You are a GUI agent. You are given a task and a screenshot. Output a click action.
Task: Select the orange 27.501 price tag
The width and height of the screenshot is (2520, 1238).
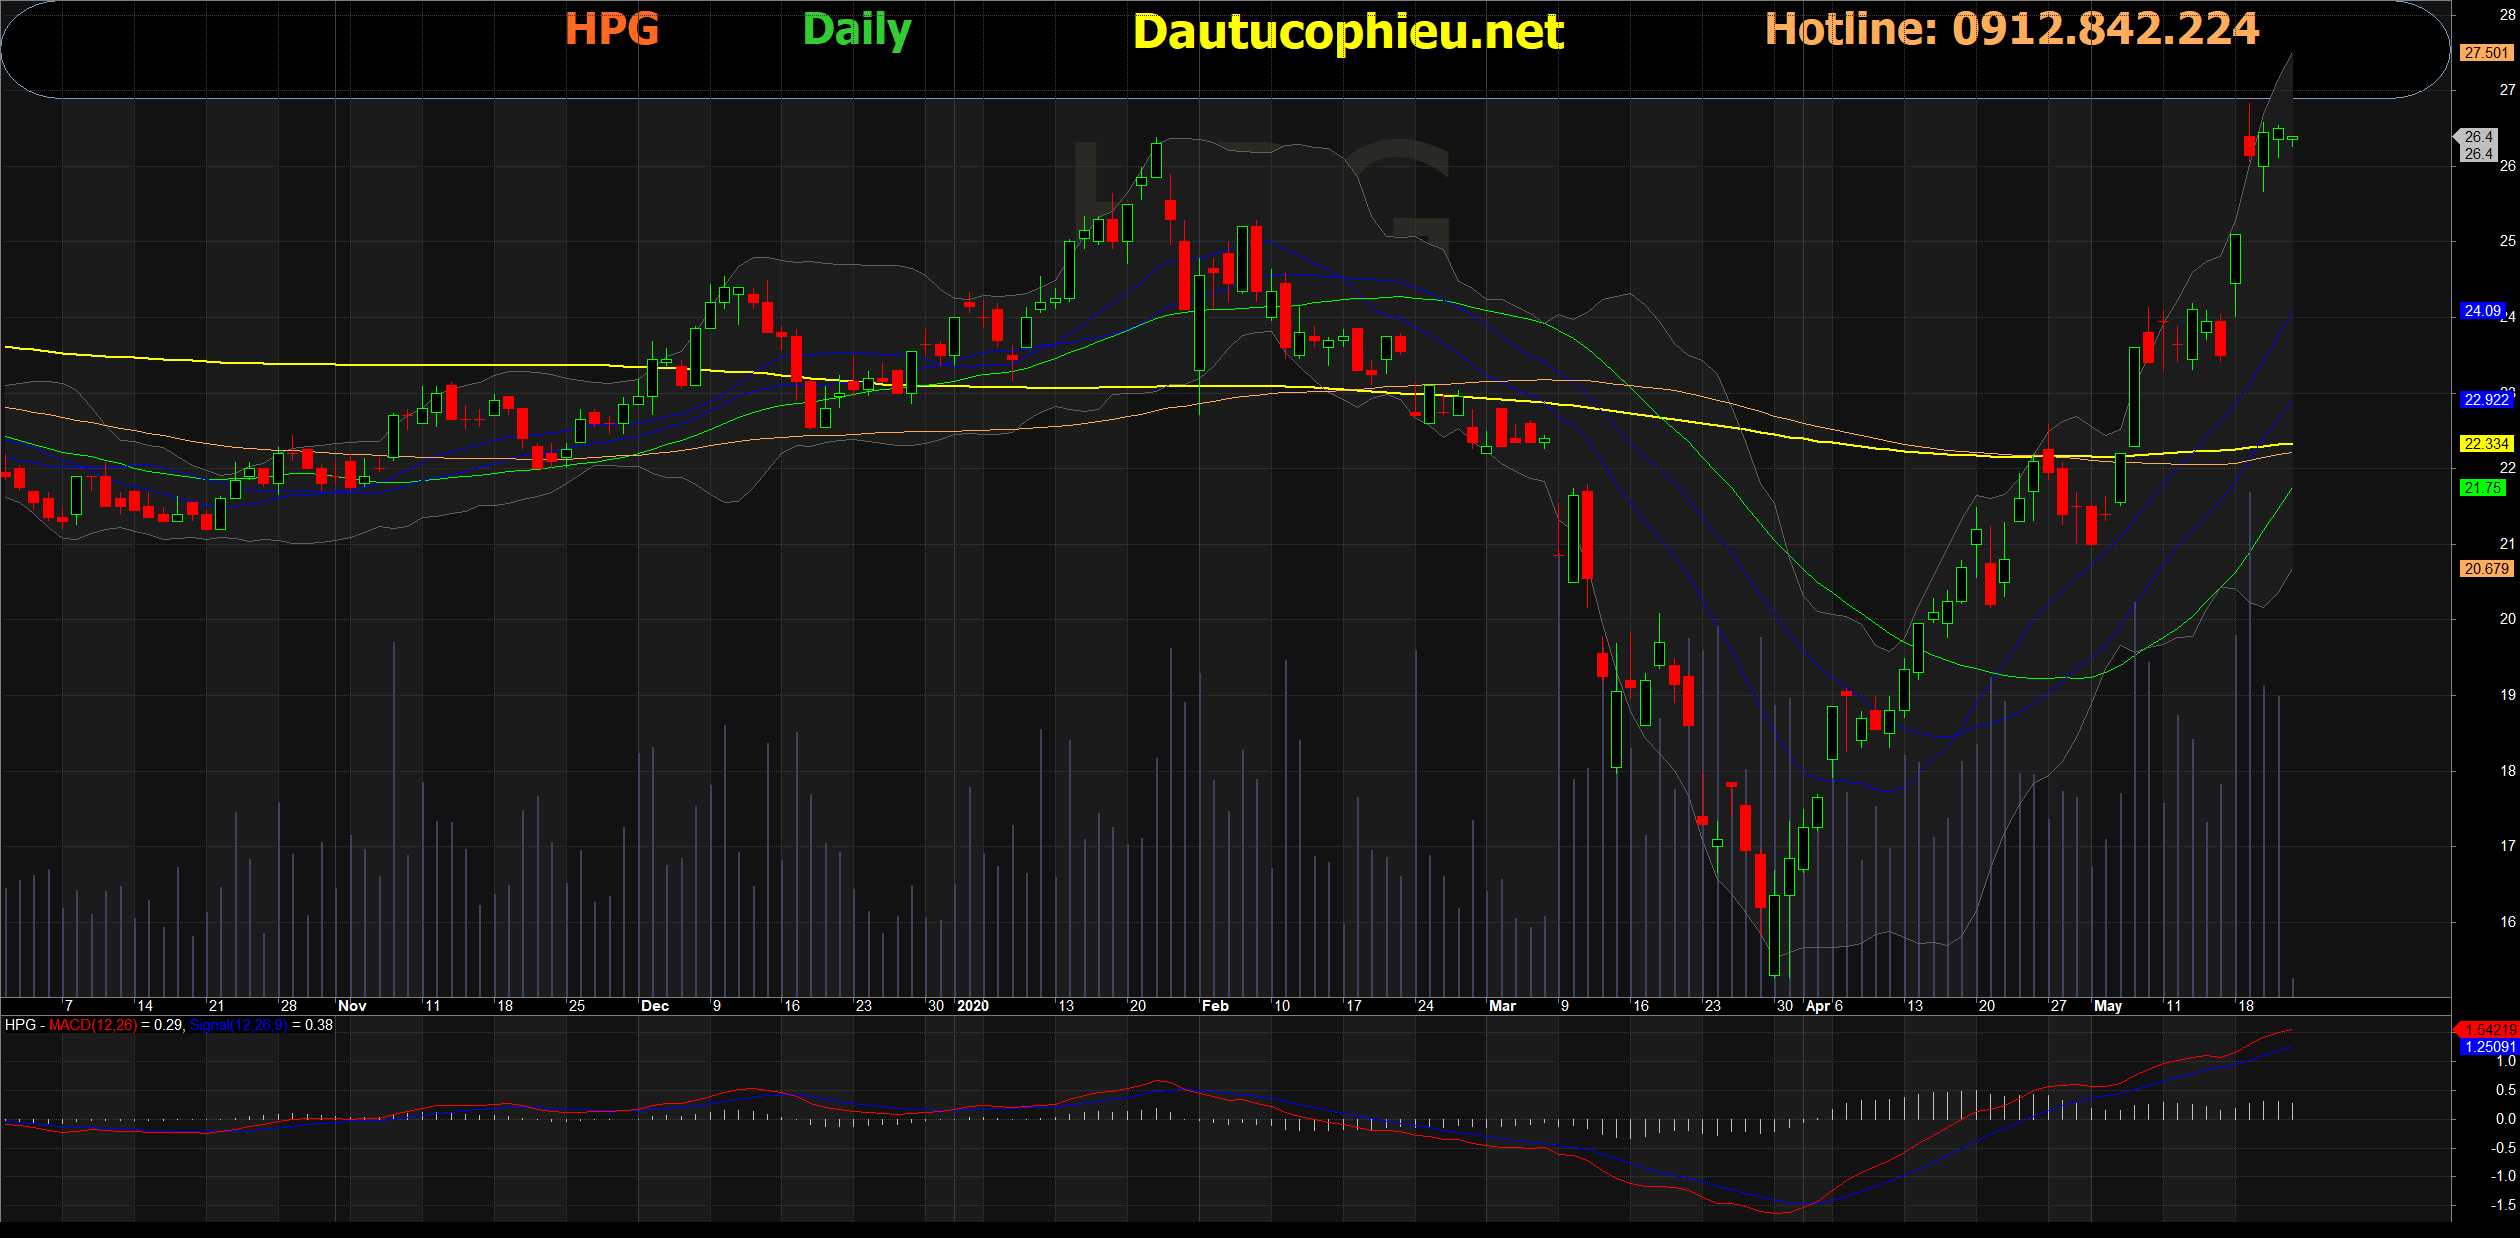coord(2486,53)
